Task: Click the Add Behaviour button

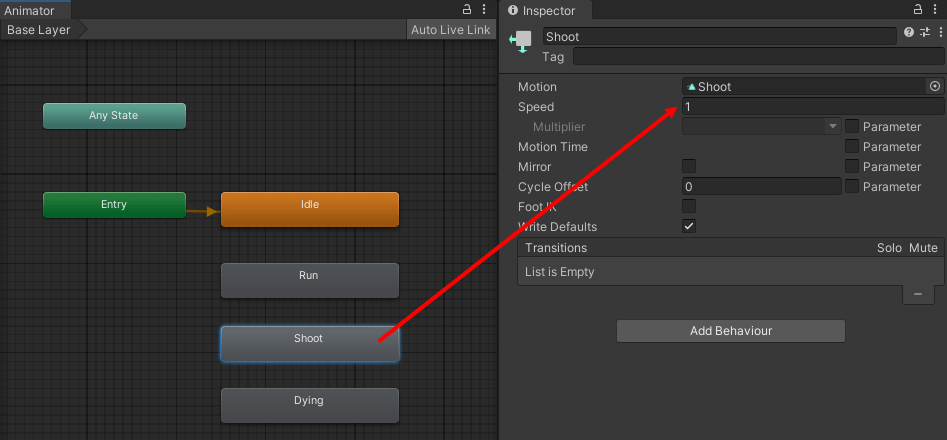Action: [730, 331]
